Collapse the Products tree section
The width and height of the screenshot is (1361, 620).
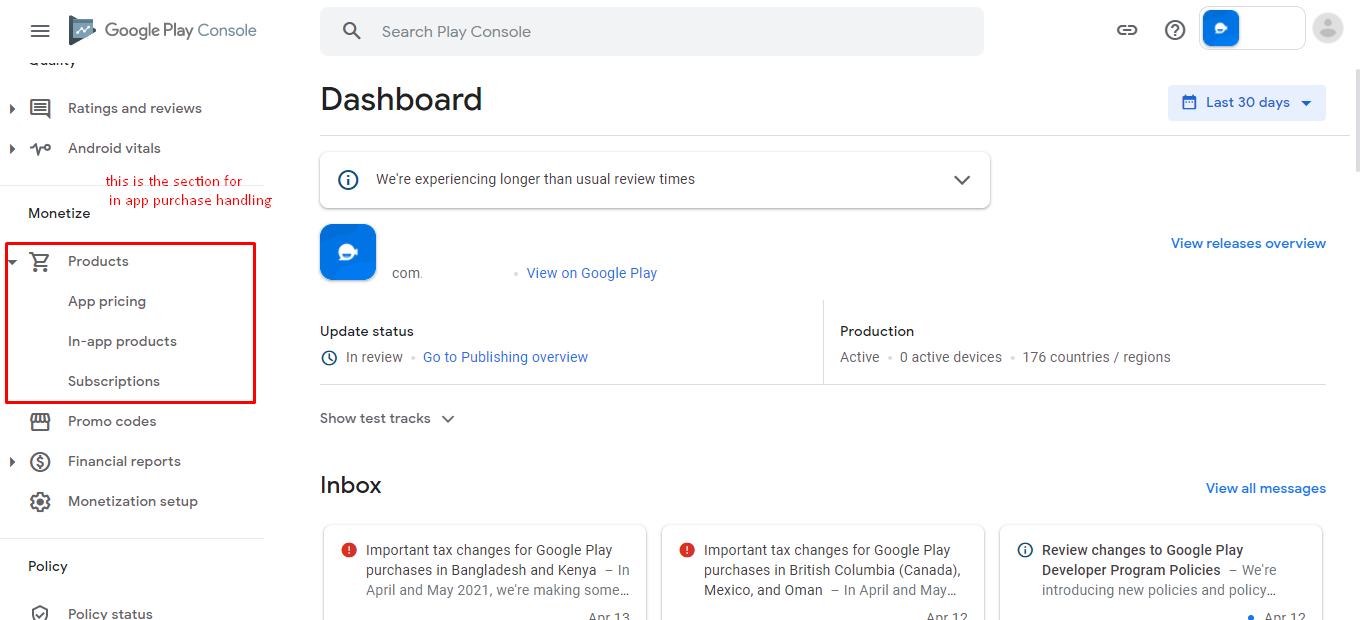[x=12, y=262]
